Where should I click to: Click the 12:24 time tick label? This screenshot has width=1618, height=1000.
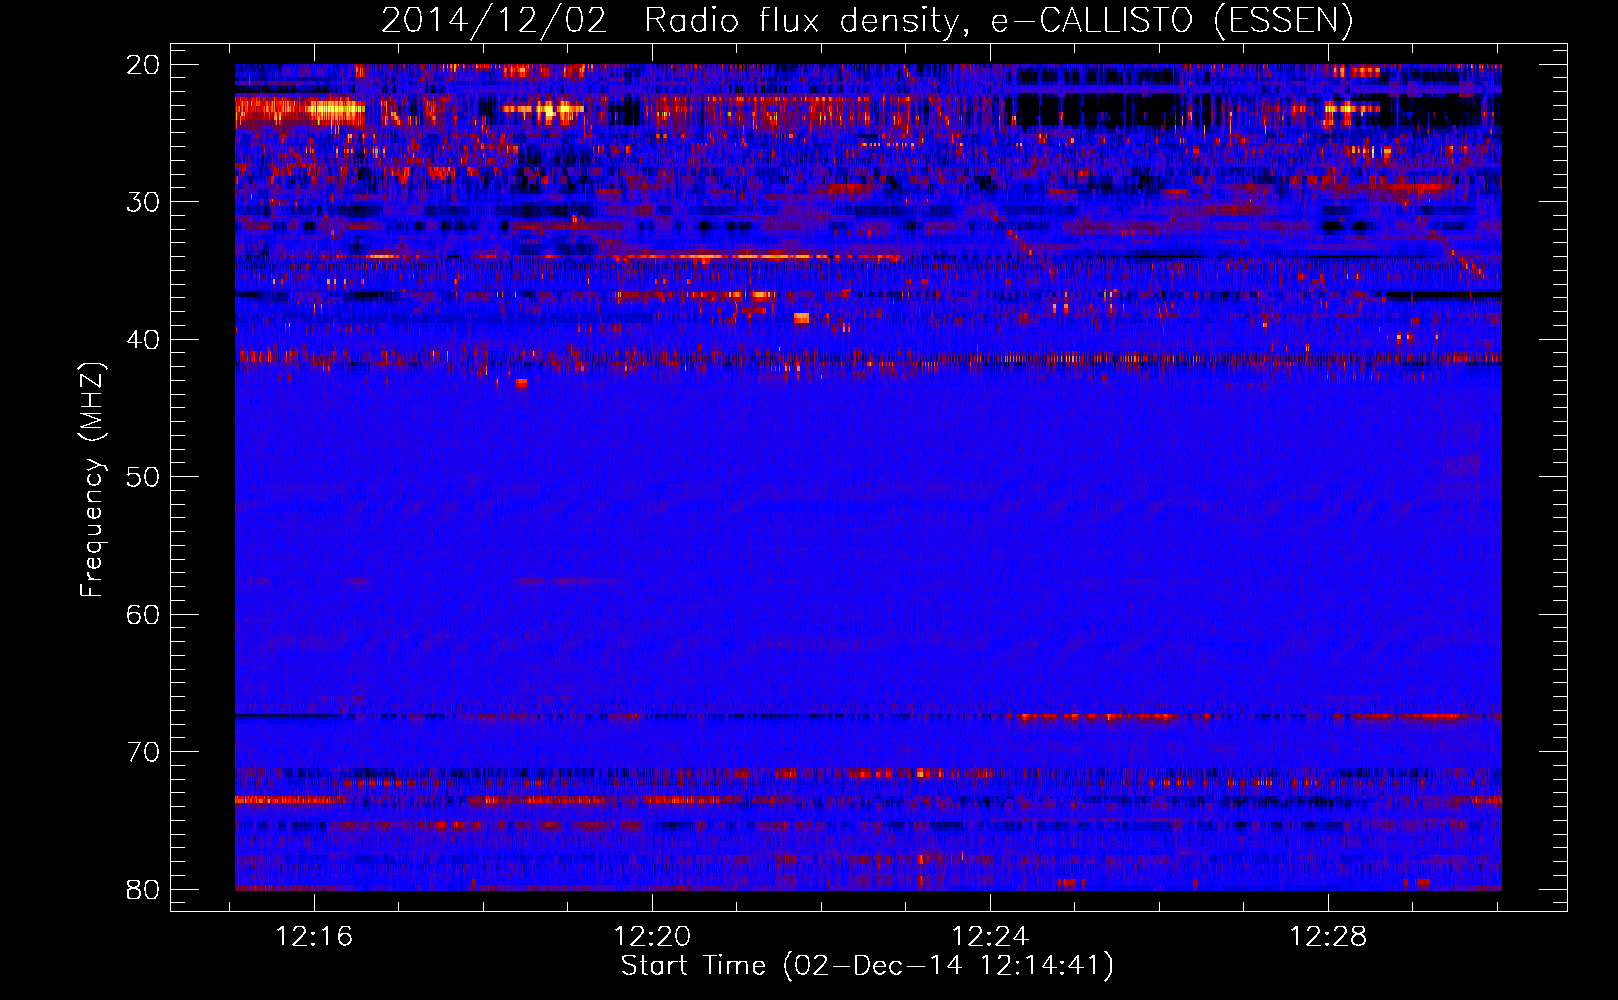click(990, 937)
